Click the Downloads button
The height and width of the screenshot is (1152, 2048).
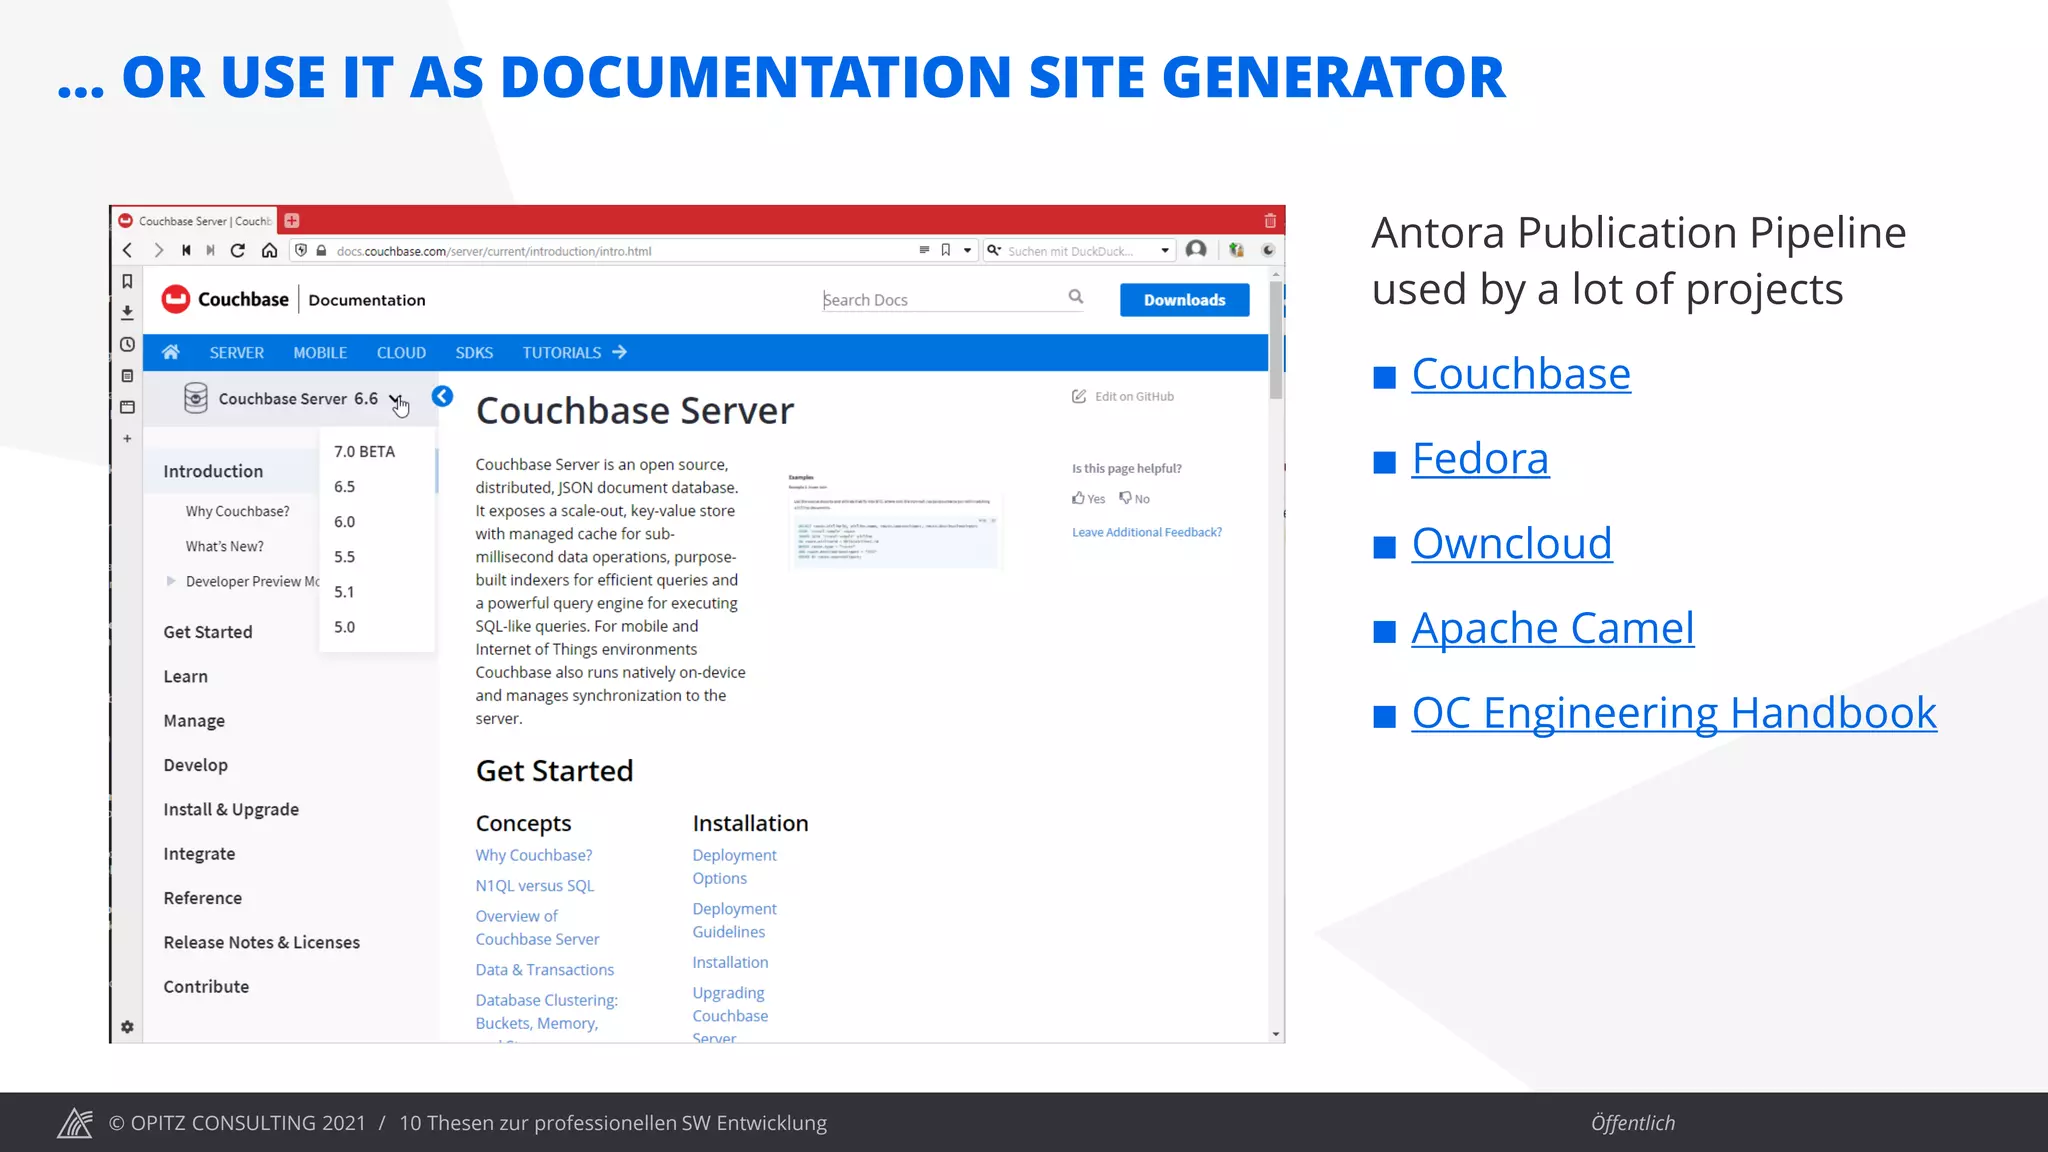(x=1184, y=299)
